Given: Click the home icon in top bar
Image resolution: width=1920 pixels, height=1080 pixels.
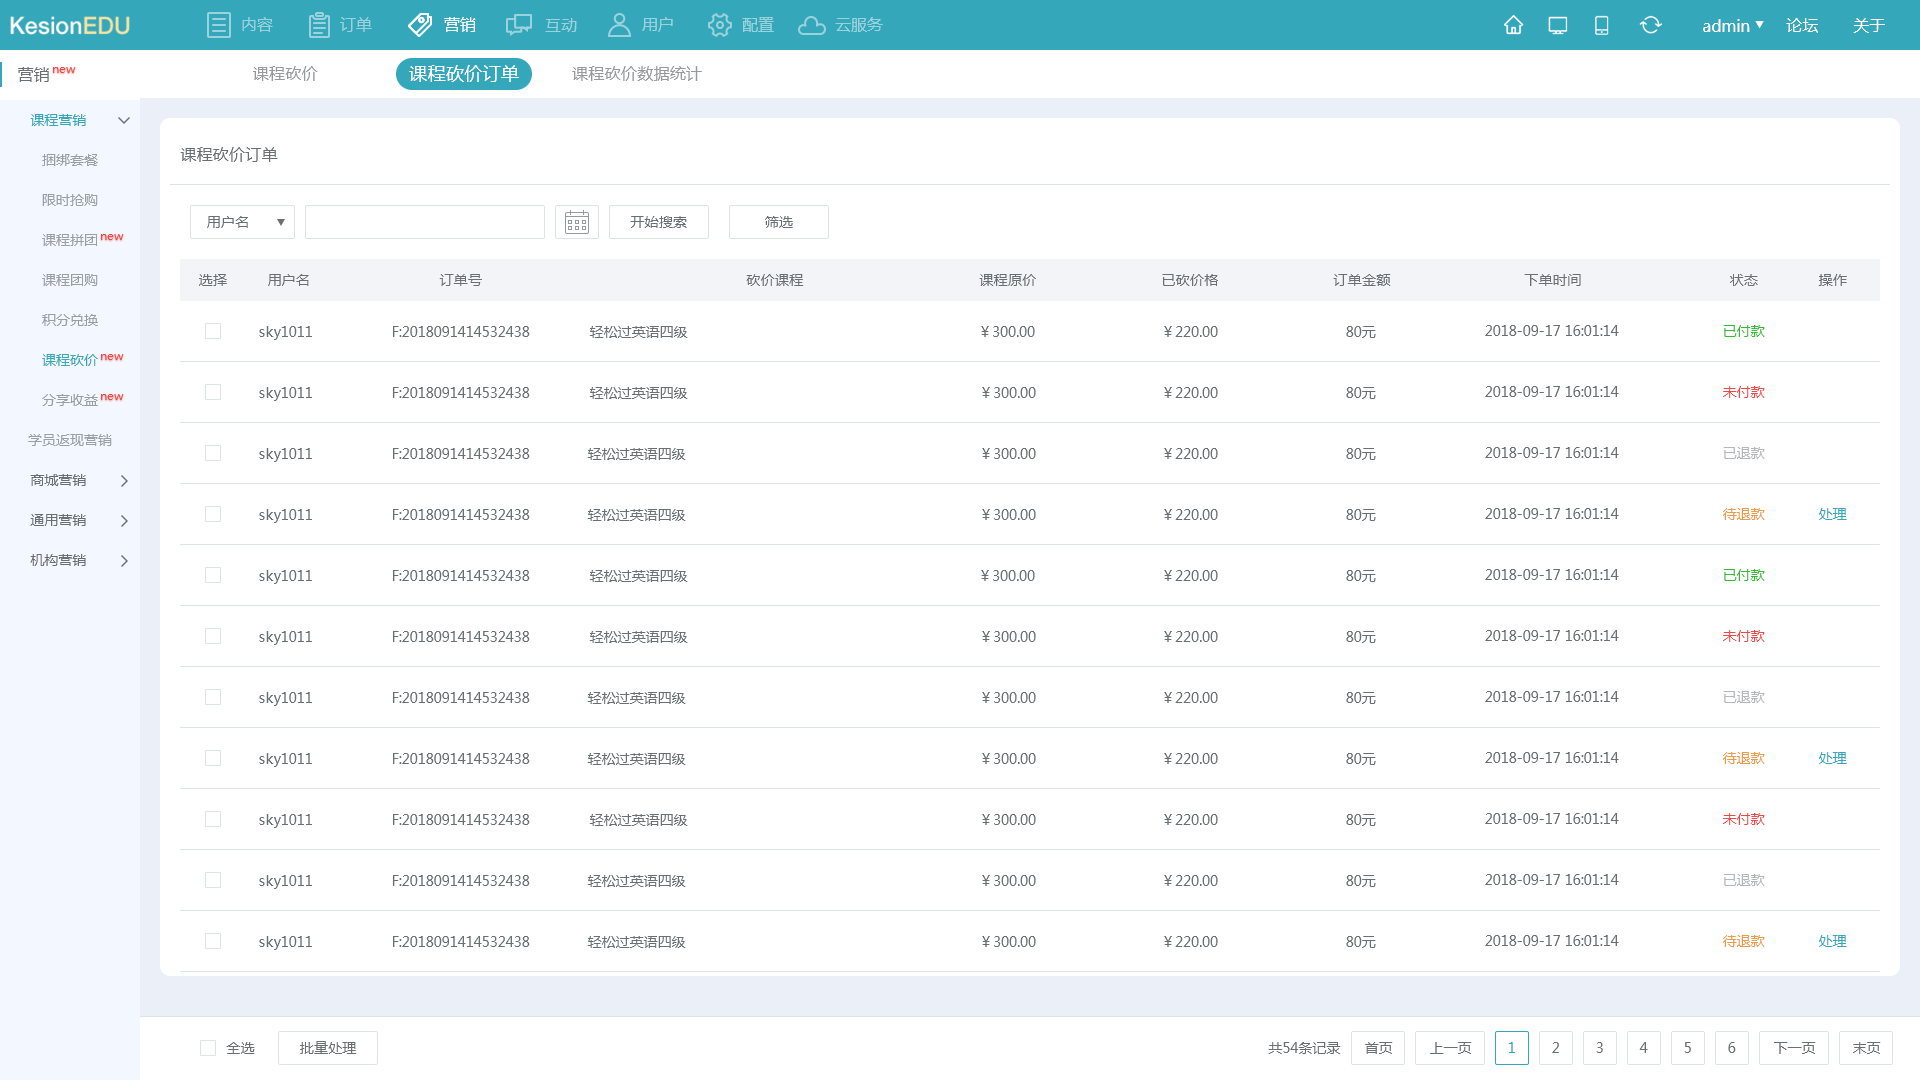Looking at the screenshot, I should [x=1513, y=25].
